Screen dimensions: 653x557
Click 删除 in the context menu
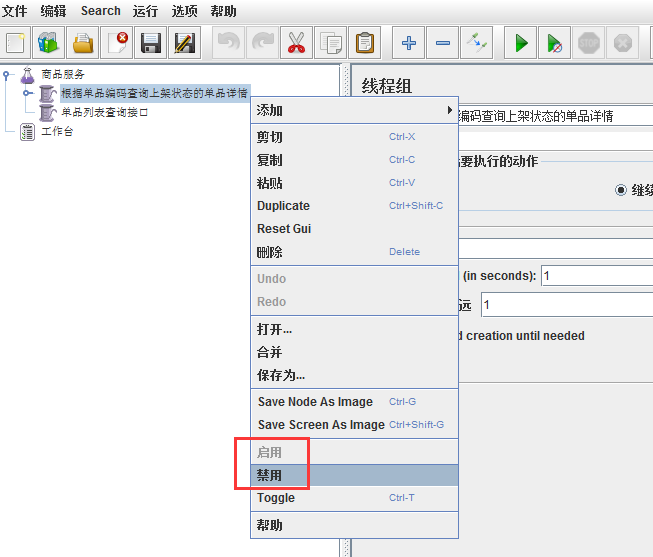[270, 252]
